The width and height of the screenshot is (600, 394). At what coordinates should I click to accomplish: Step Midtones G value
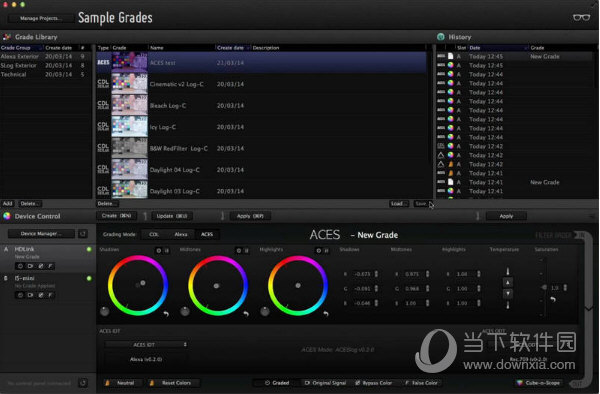[427, 288]
